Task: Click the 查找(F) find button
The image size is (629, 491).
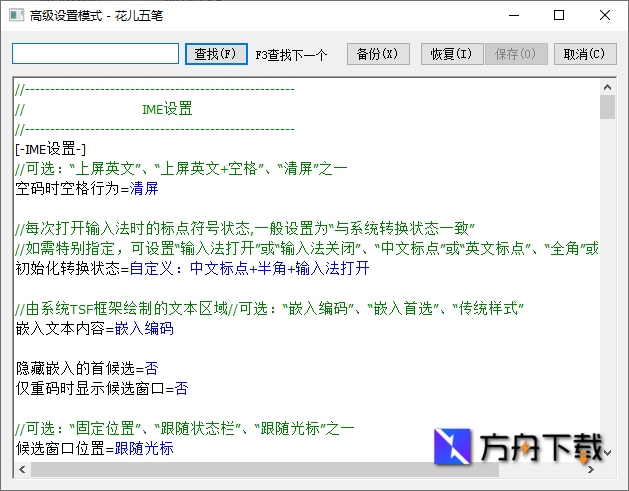Action: tap(216, 54)
